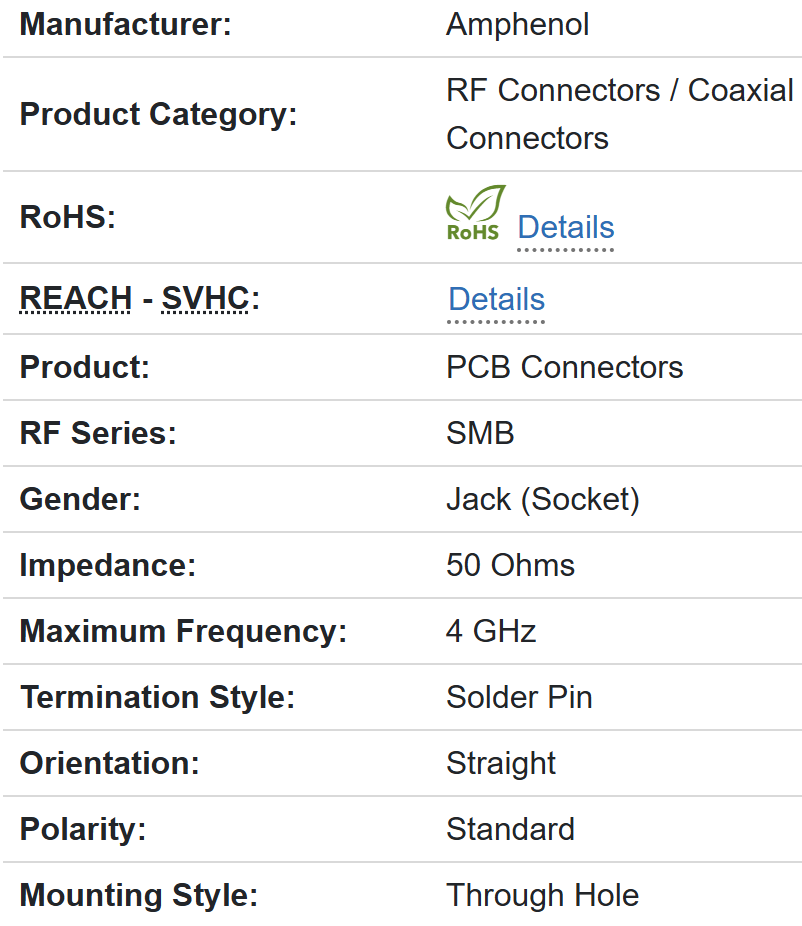Click the green RoHS leaf icon

475,212
